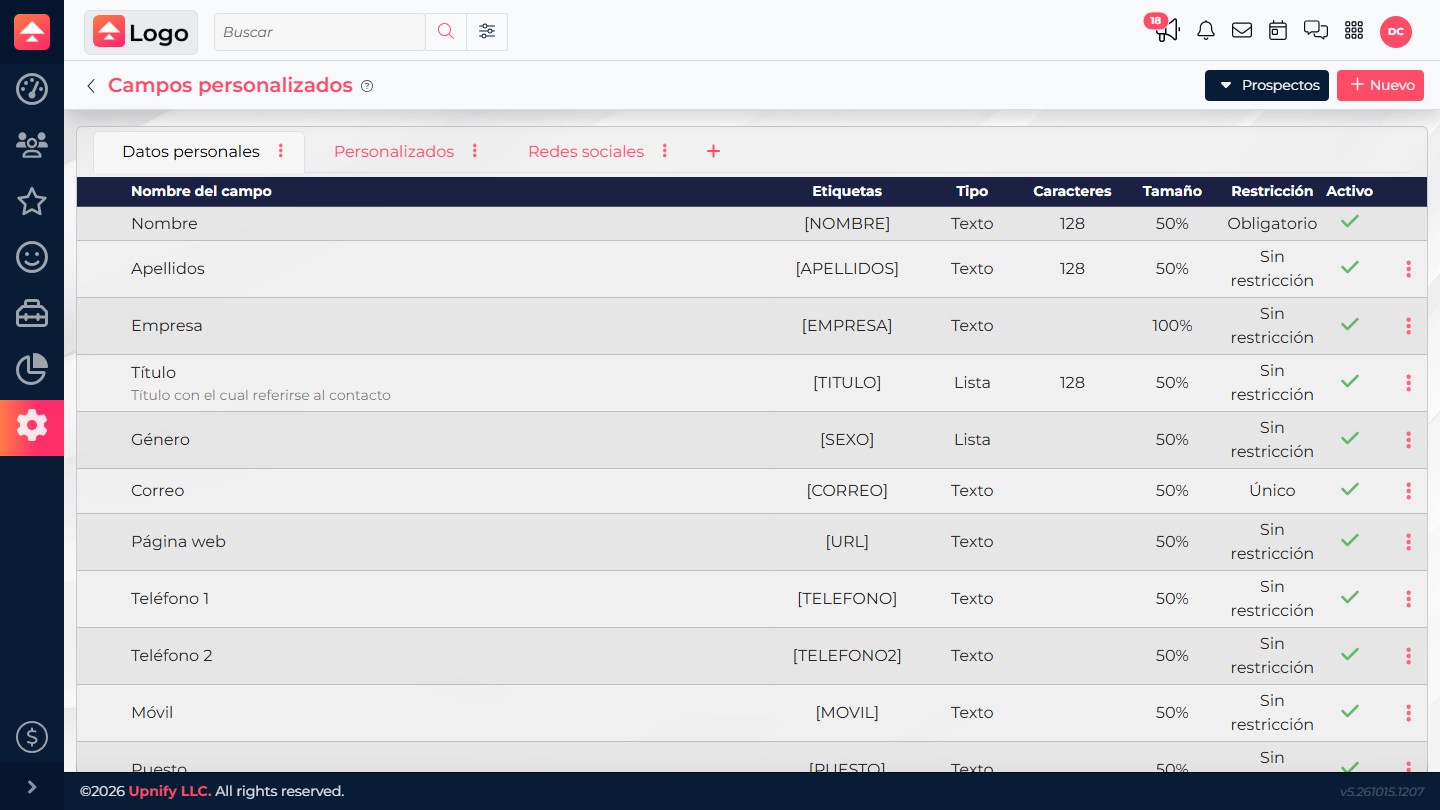Open the smiley face icon in sidebar
The width and height of the screenshot is (1440, 810).
tap(32, 258)
